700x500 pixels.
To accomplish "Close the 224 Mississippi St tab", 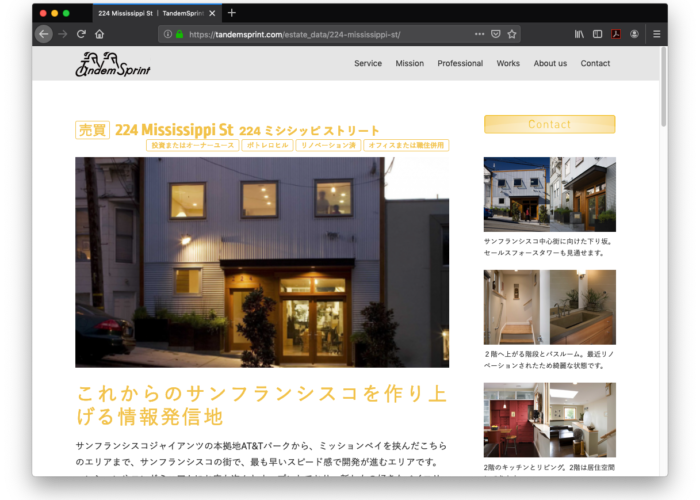I will [x=213, y=13].
